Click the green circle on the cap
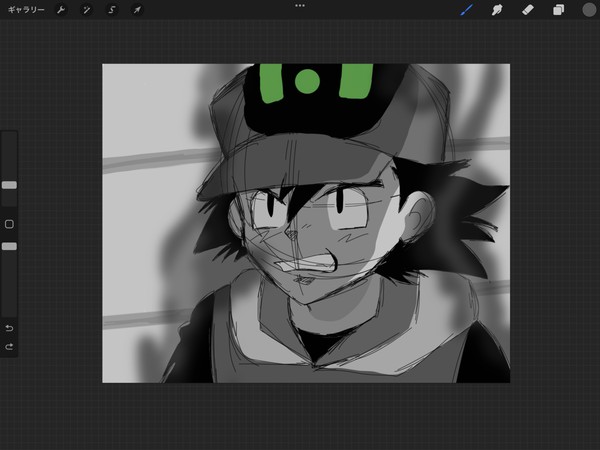 (307, 81)
